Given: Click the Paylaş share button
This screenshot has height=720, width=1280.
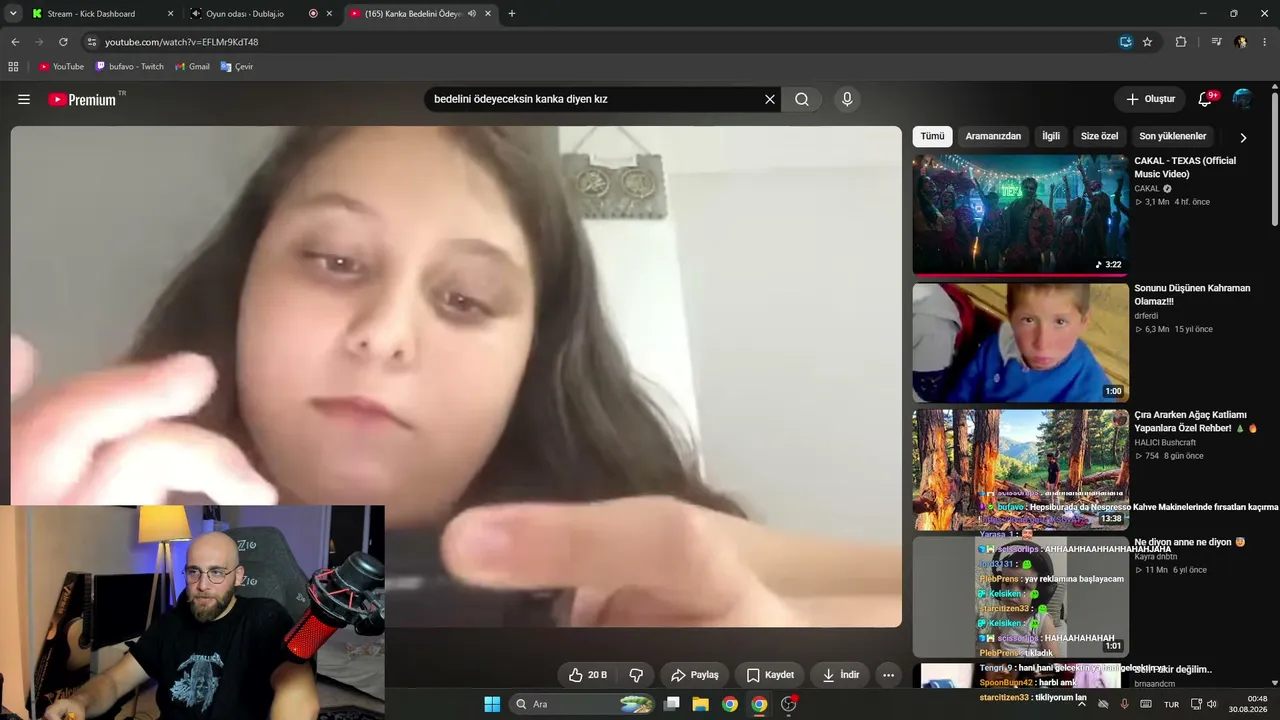Looking at the screenshot, I should pos(695,675).
